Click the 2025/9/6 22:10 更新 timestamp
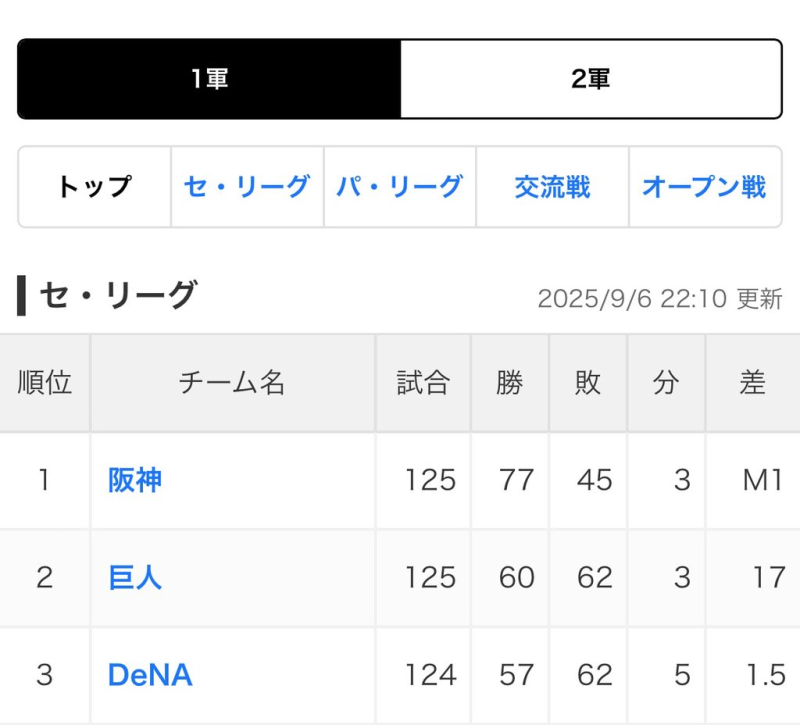Image resolution: width=800 pixels, height=725 pixels. (x=659, y=299)
